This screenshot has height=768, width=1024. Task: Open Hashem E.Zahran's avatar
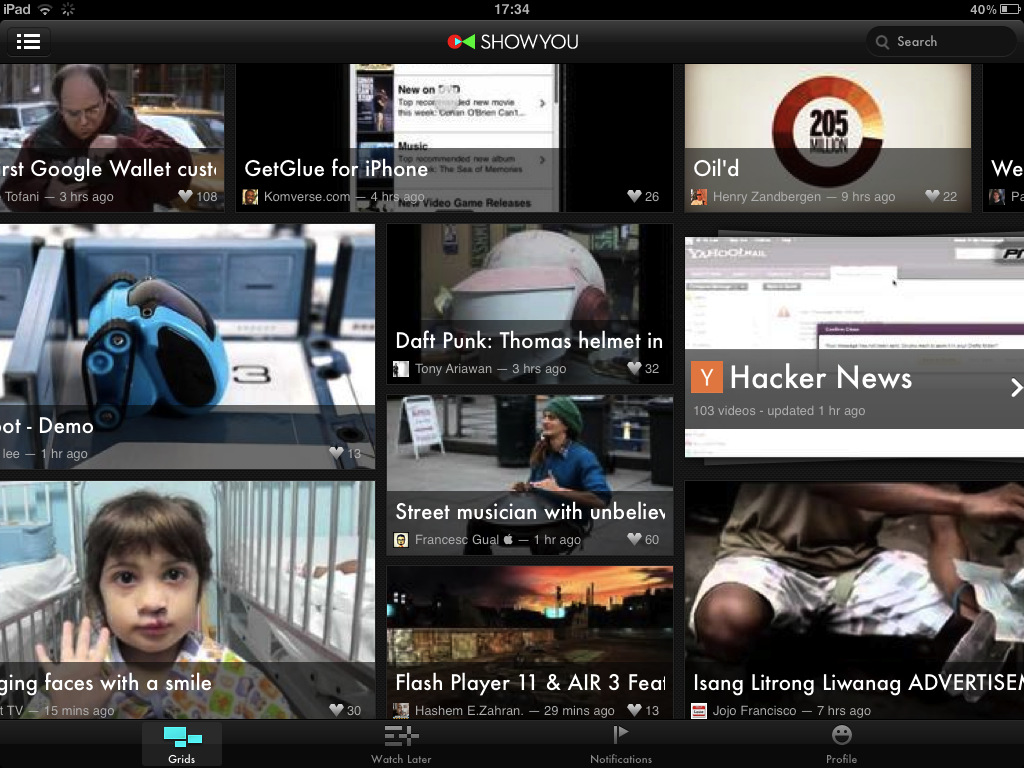tap(400, 711)
